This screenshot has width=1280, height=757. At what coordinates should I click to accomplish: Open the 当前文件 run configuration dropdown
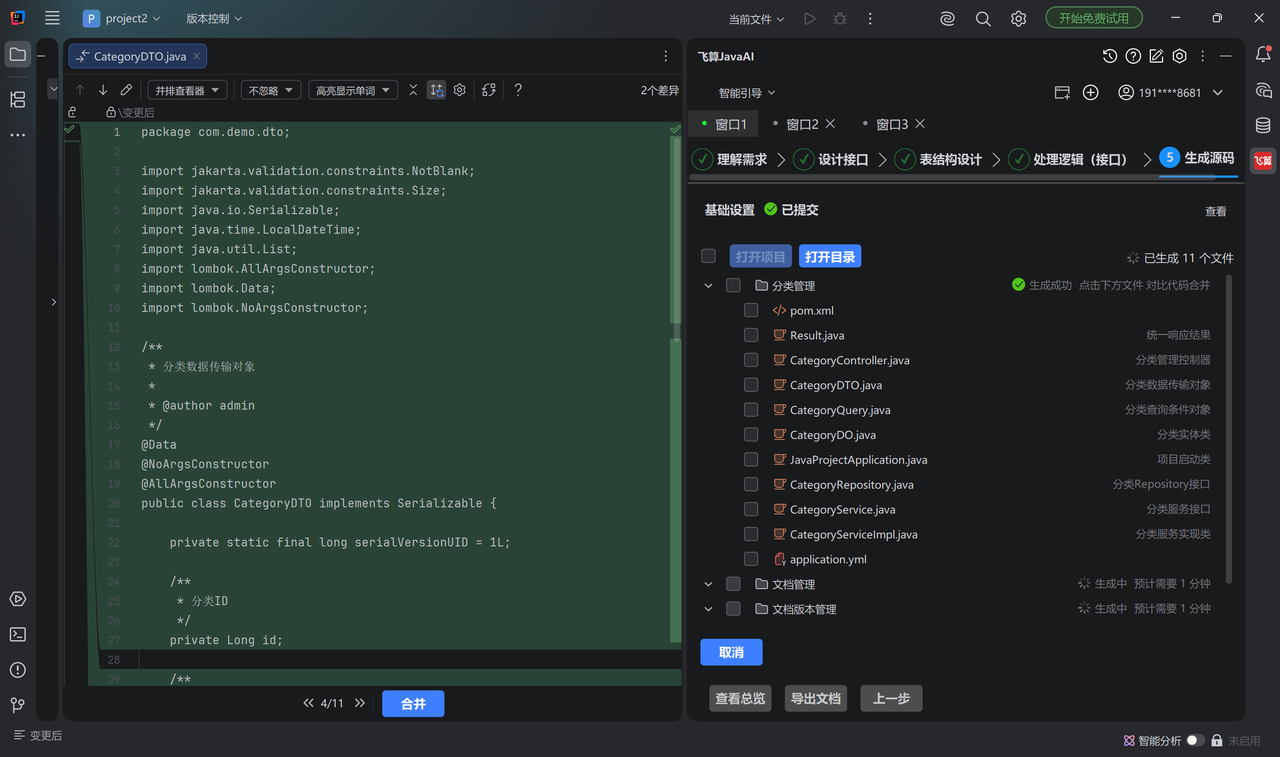click(756, 19)
